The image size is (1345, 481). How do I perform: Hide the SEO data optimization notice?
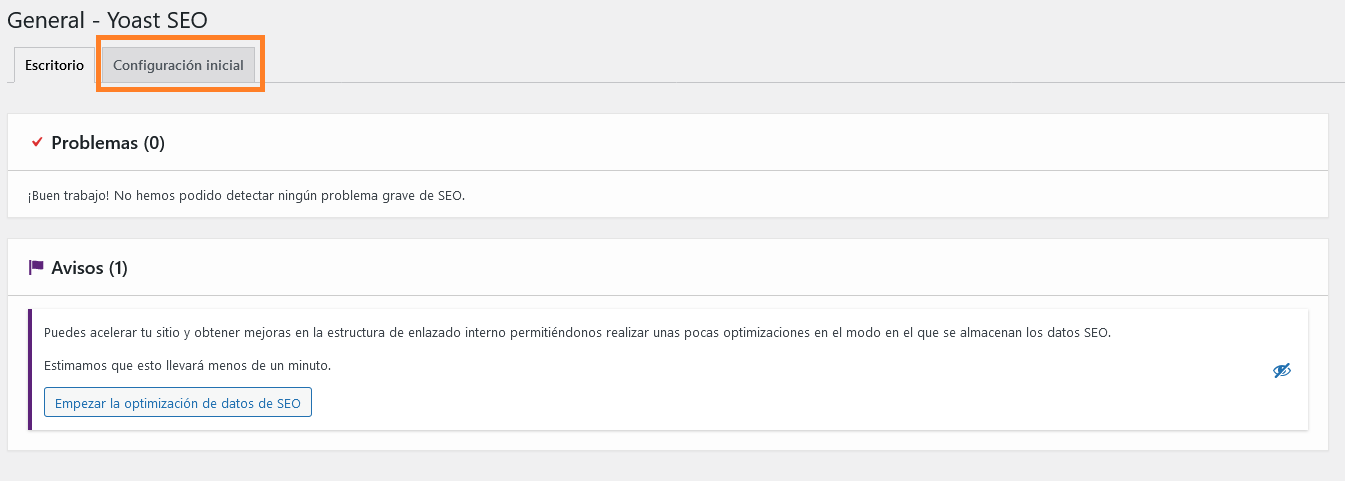point(1282,371)
